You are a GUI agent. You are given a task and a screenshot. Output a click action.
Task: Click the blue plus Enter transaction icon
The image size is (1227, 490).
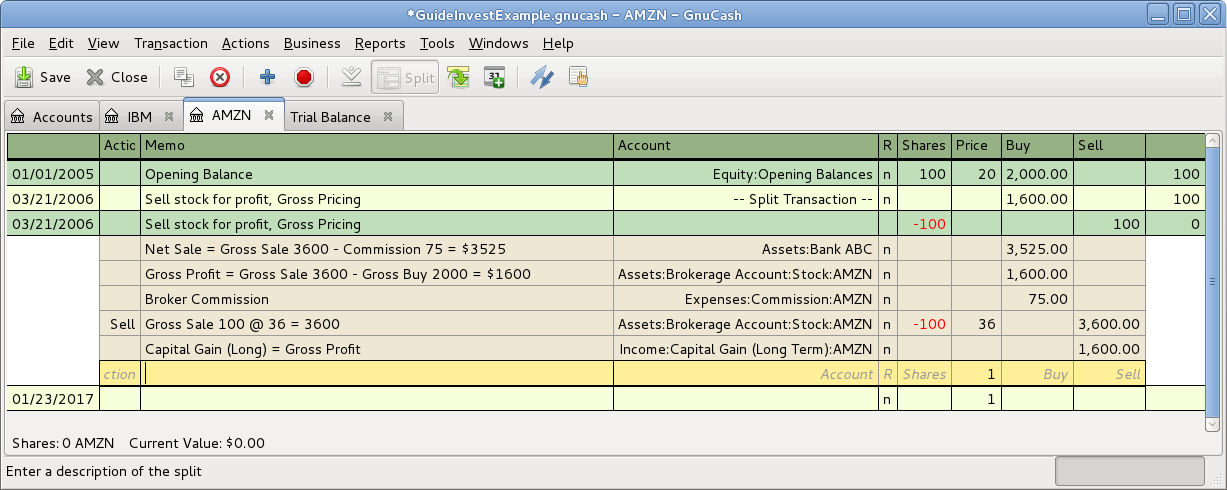pyautogui.click(x=267, y=77)
